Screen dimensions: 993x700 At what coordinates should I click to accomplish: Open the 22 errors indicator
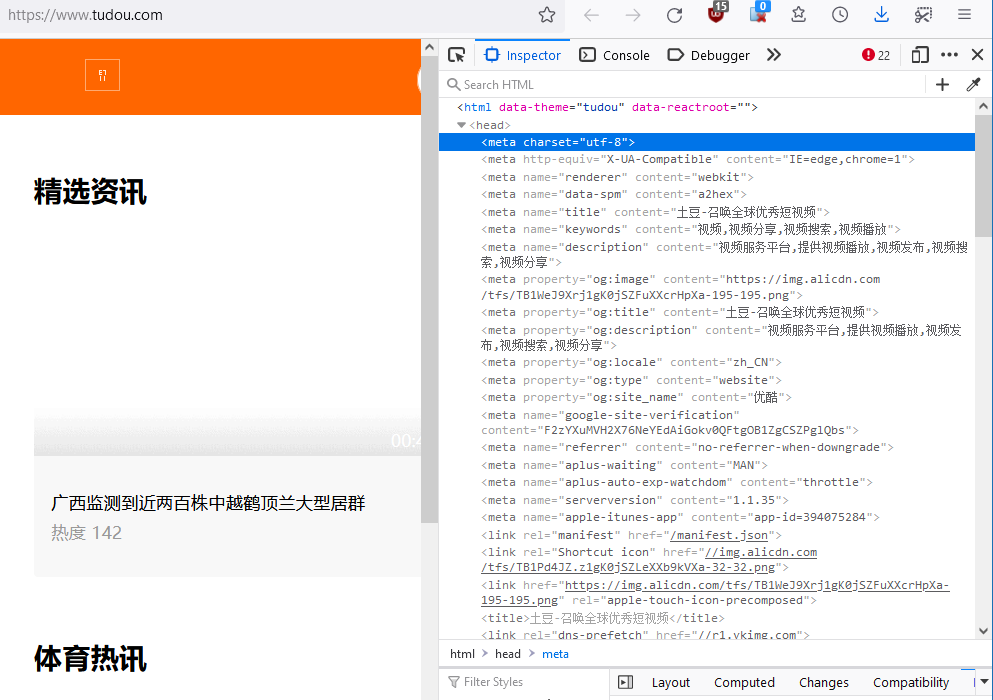click(x=876, y=55)
